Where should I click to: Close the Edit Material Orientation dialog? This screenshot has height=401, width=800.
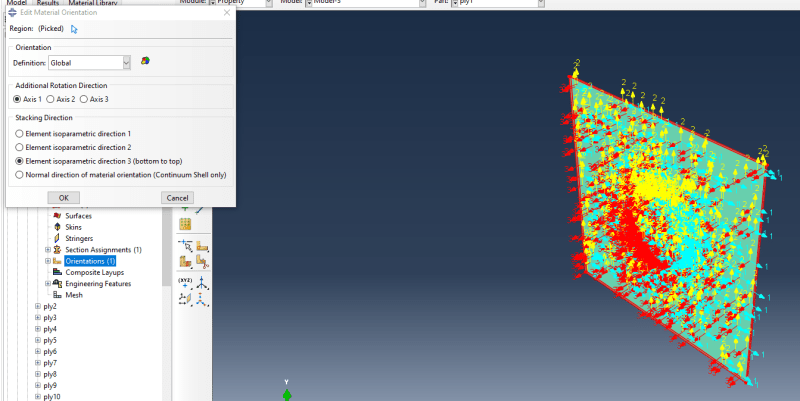tap(227, 12)
